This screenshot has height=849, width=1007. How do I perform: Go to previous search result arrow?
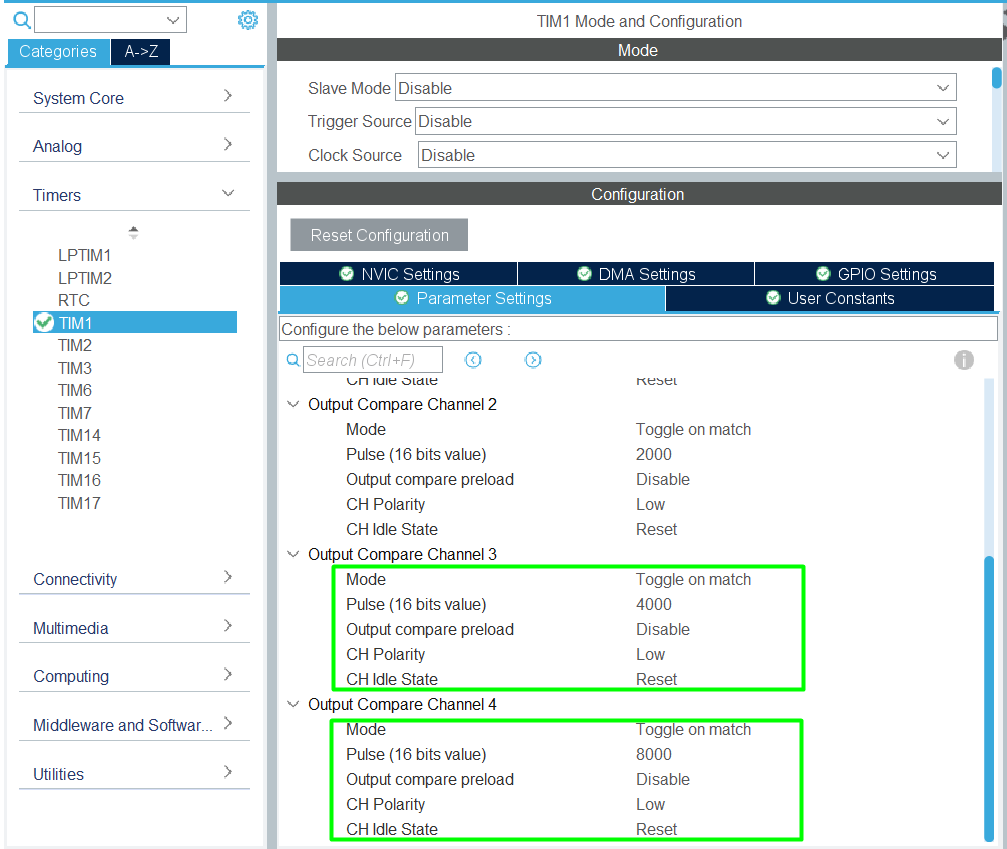point(473,360)
